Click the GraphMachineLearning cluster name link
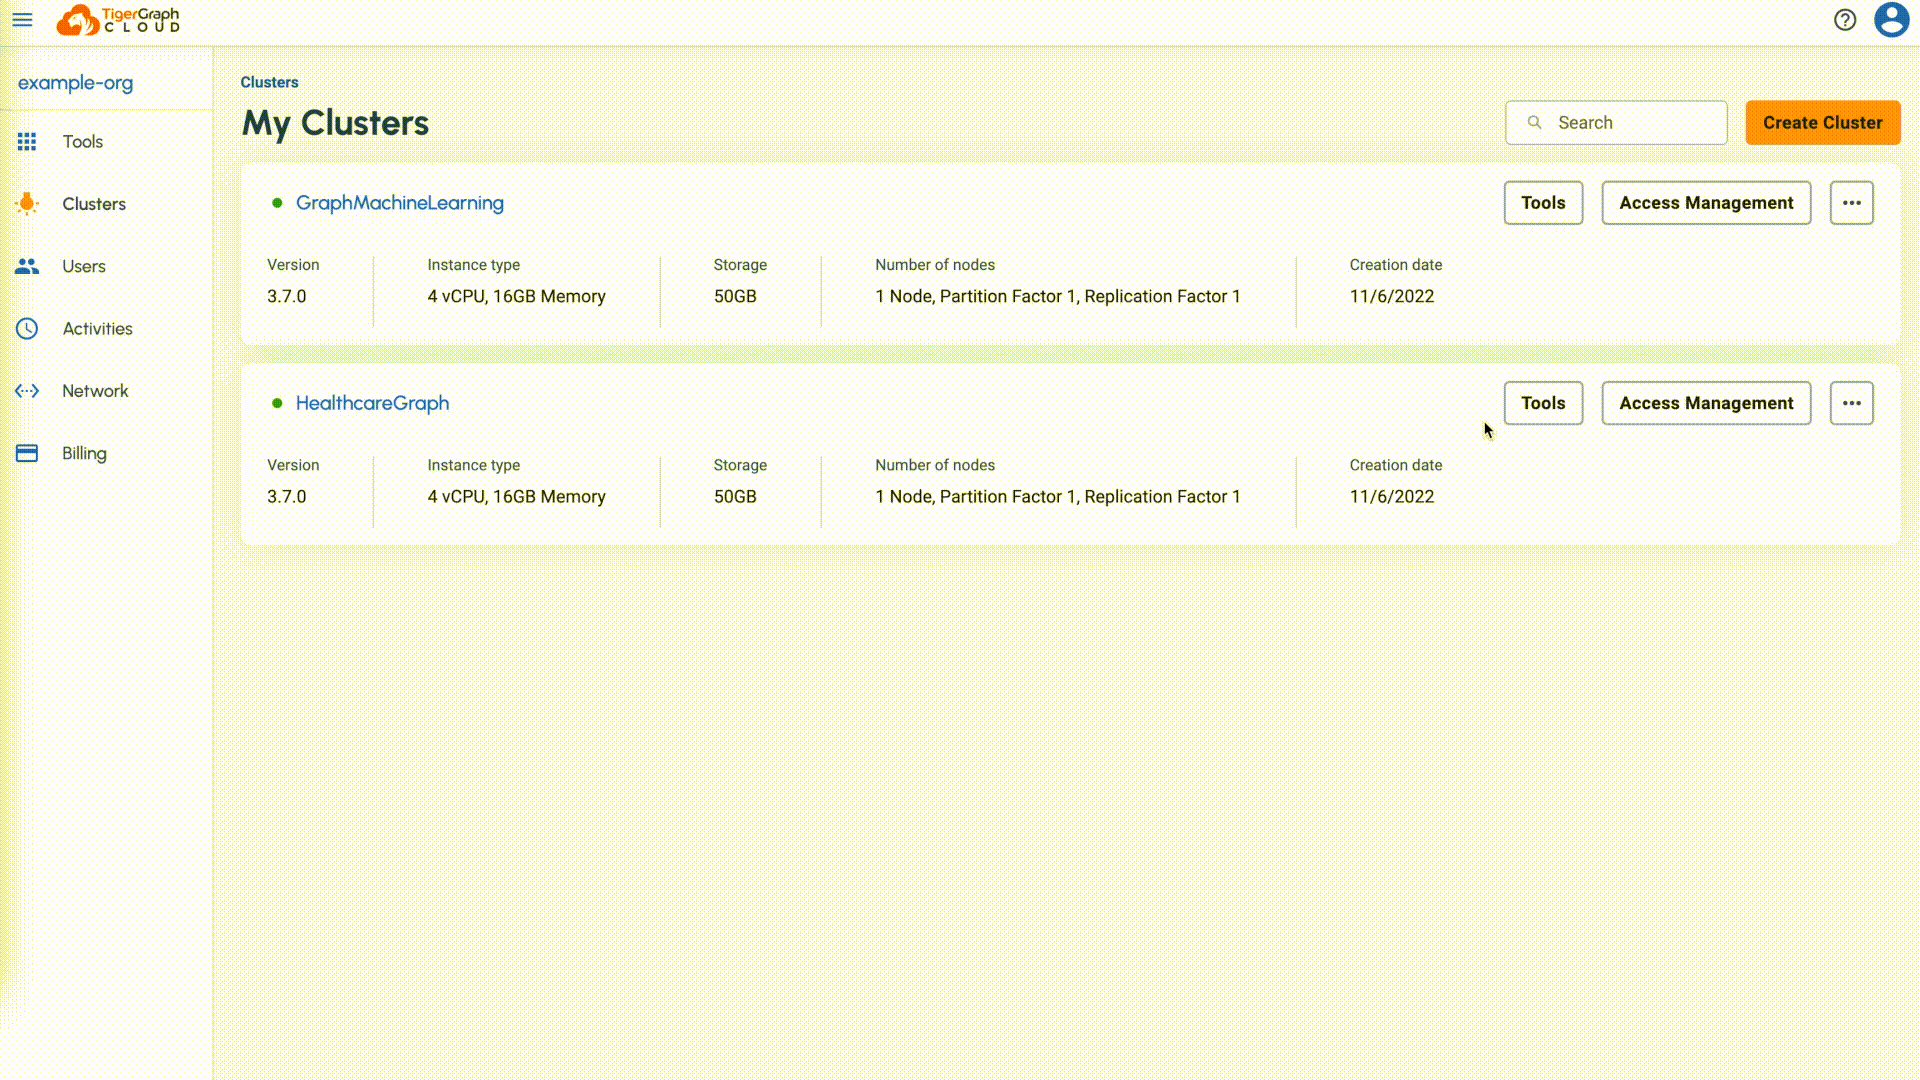Viewport: 1920px width, 1080px height. tap(400, 202)
